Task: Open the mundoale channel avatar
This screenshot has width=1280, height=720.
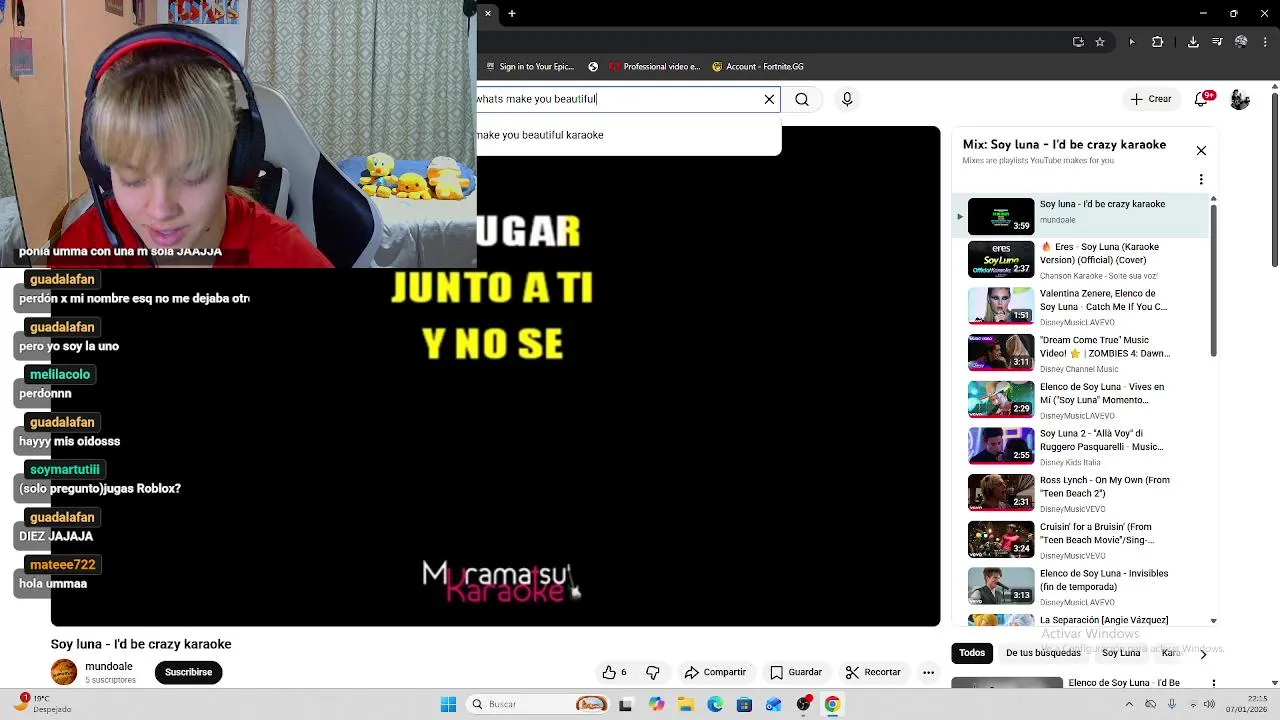Action: (x=64, y=672)
